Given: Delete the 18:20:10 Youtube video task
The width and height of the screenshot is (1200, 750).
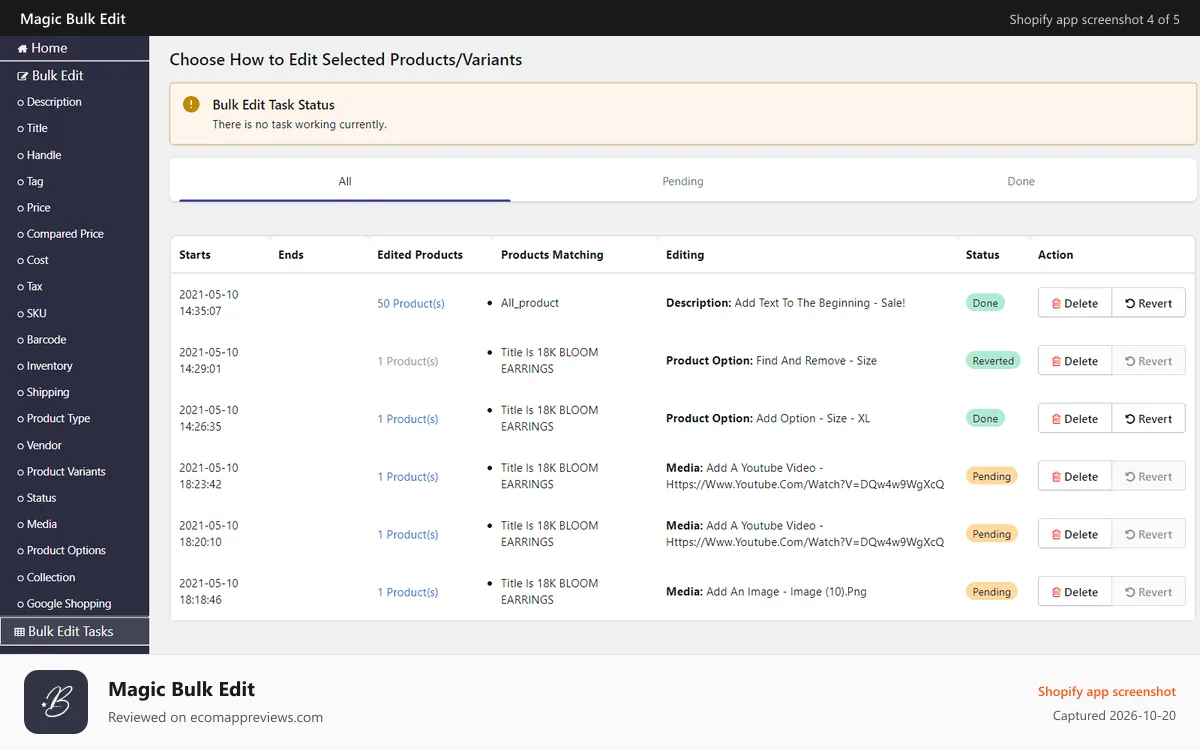Looking at the screenshot, I should (1075, 535).
